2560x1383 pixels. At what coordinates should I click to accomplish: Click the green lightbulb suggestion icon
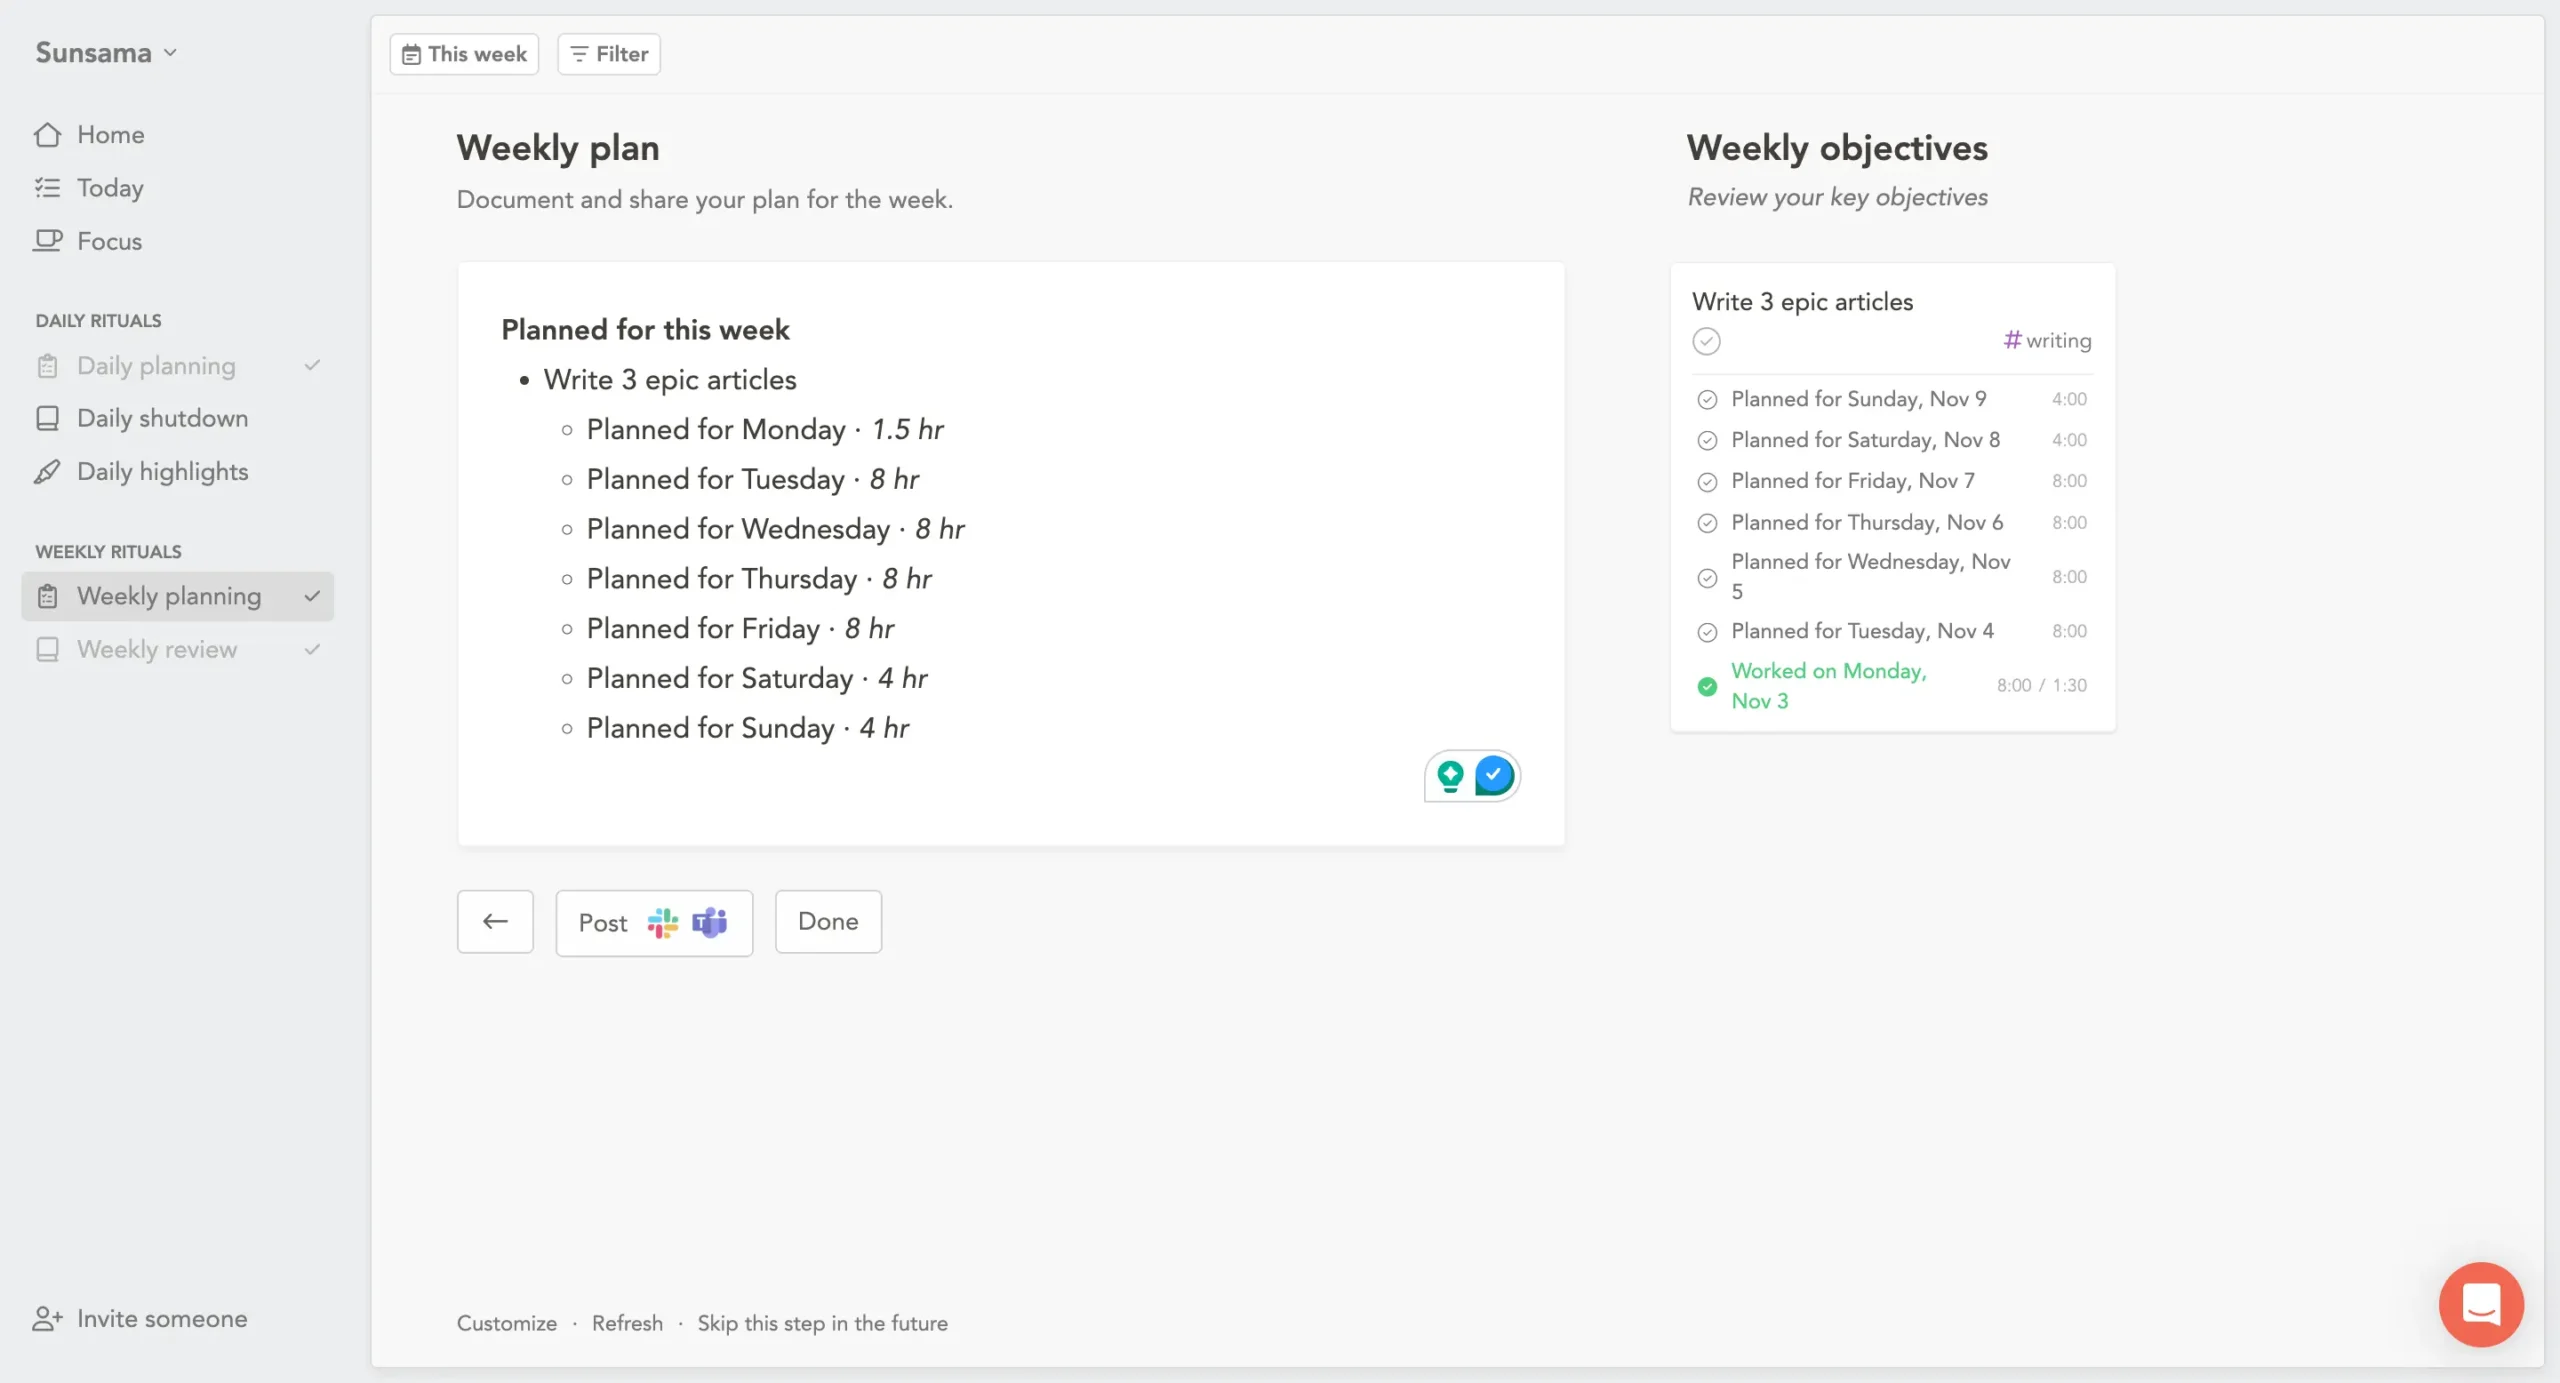[1450, 775]
